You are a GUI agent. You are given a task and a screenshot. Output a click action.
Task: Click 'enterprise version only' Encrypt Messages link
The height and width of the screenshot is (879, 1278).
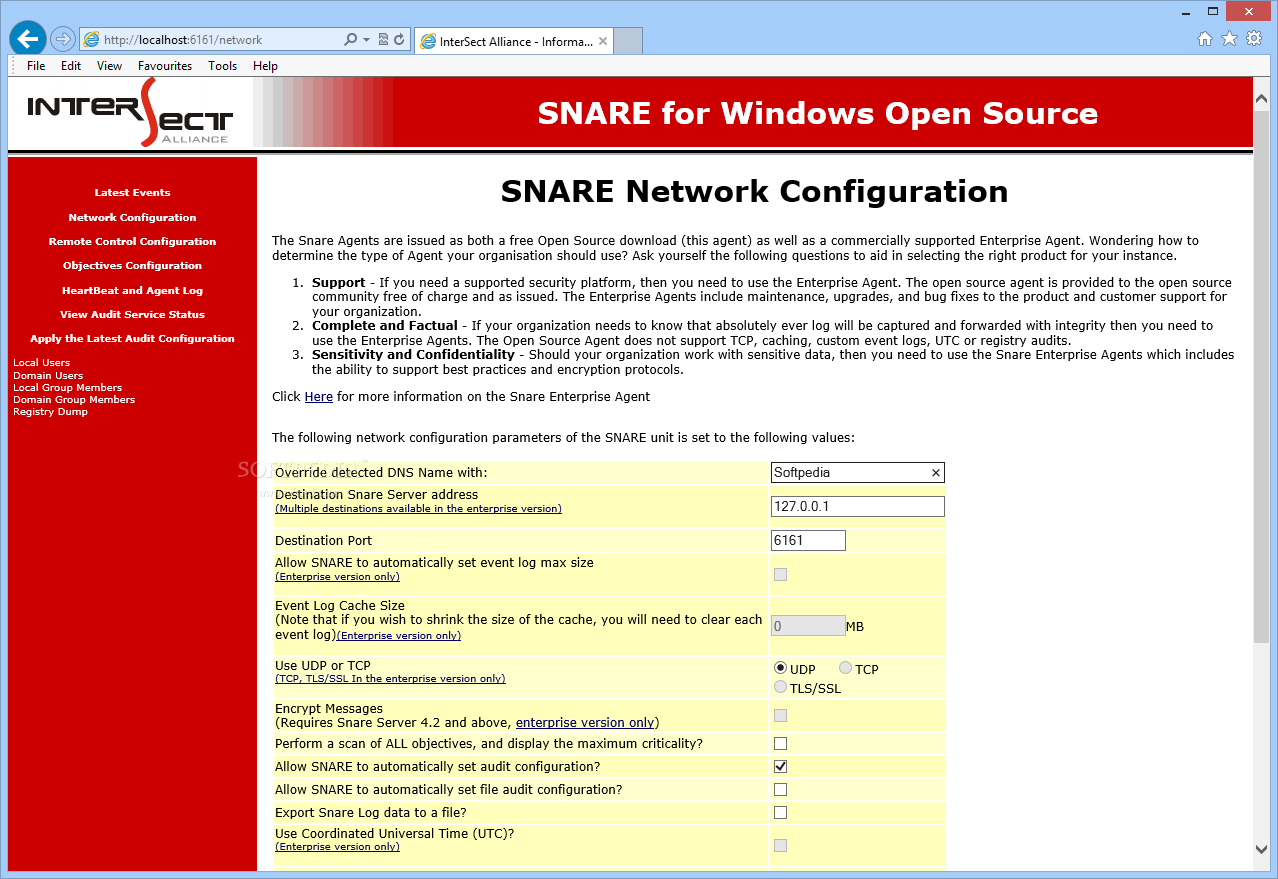[x=585, y=723]
